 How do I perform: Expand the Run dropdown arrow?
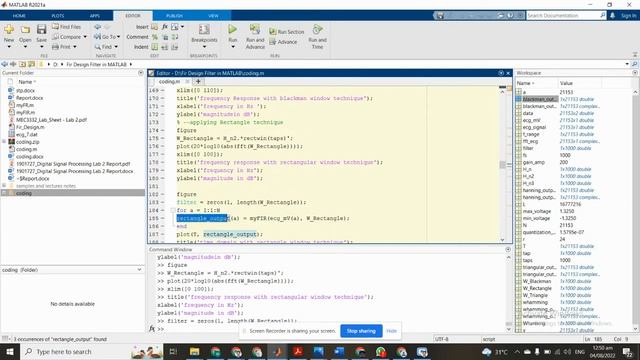[x=233, y=47]
